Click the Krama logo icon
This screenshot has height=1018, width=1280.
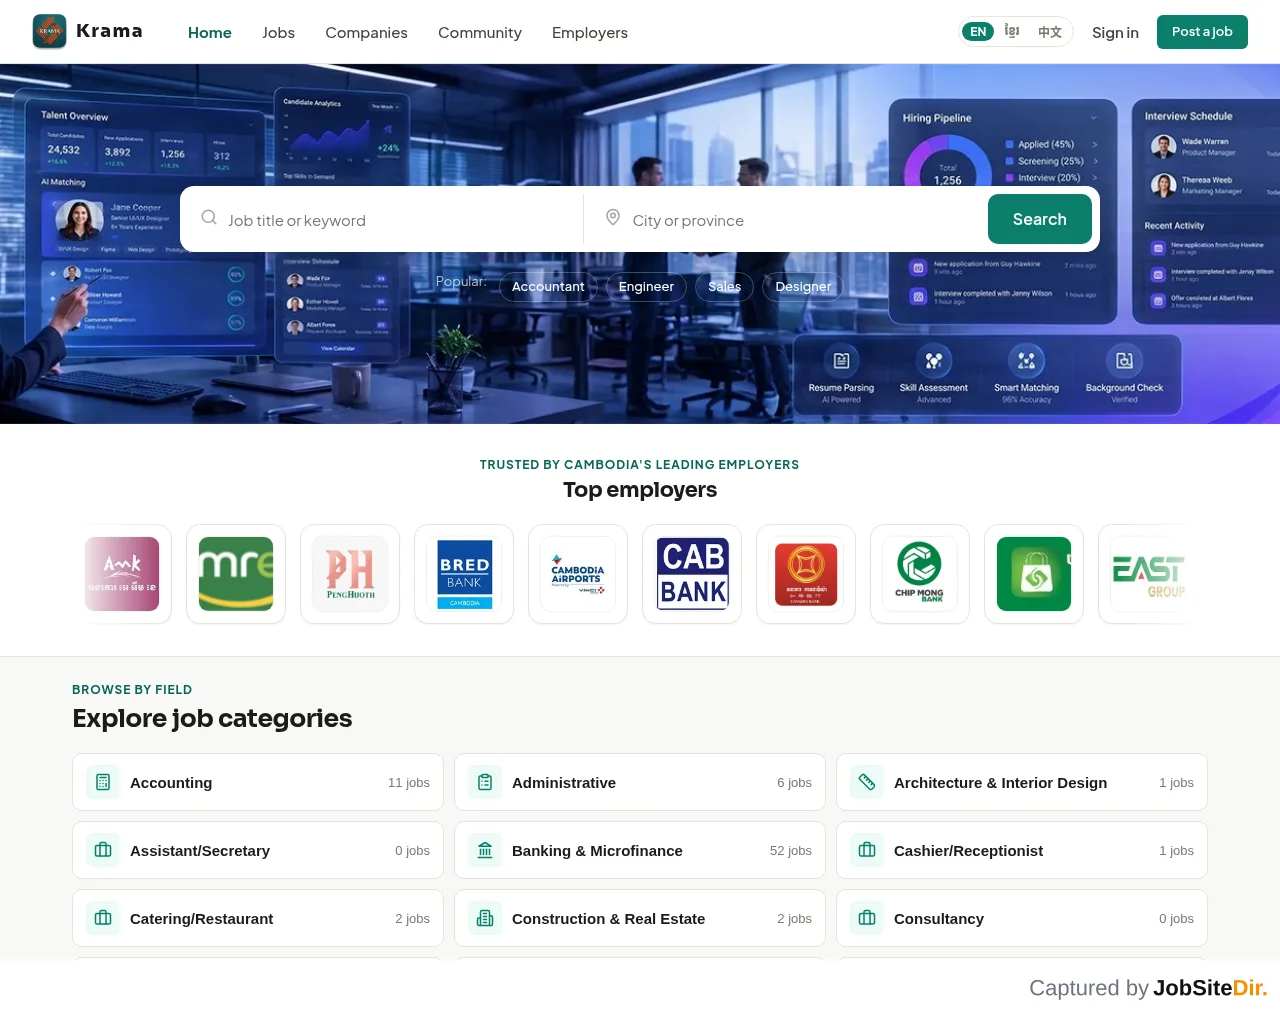[49, 31]
